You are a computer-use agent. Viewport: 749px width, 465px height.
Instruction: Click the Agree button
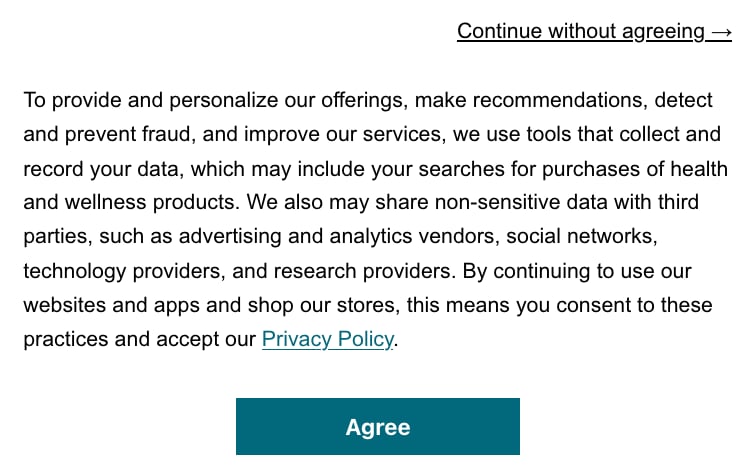(x=377, y=427)
